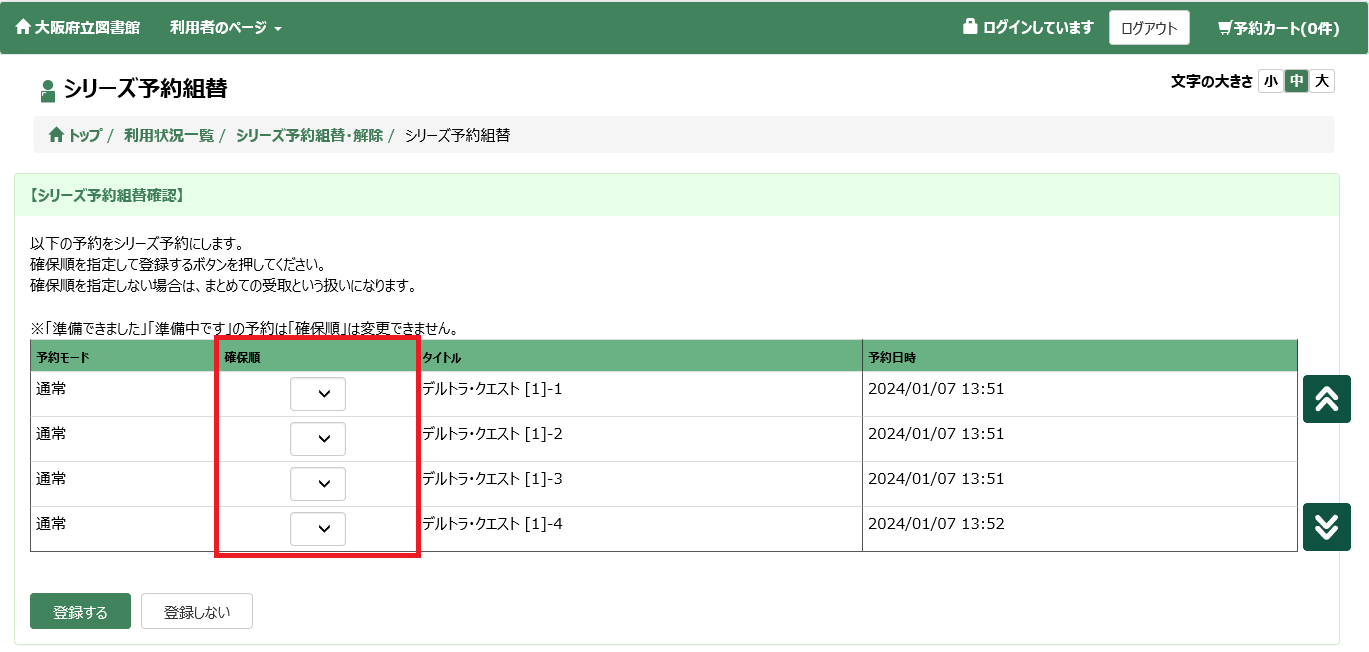
Task: Set text size to 中
Action: coord(1296,81)
